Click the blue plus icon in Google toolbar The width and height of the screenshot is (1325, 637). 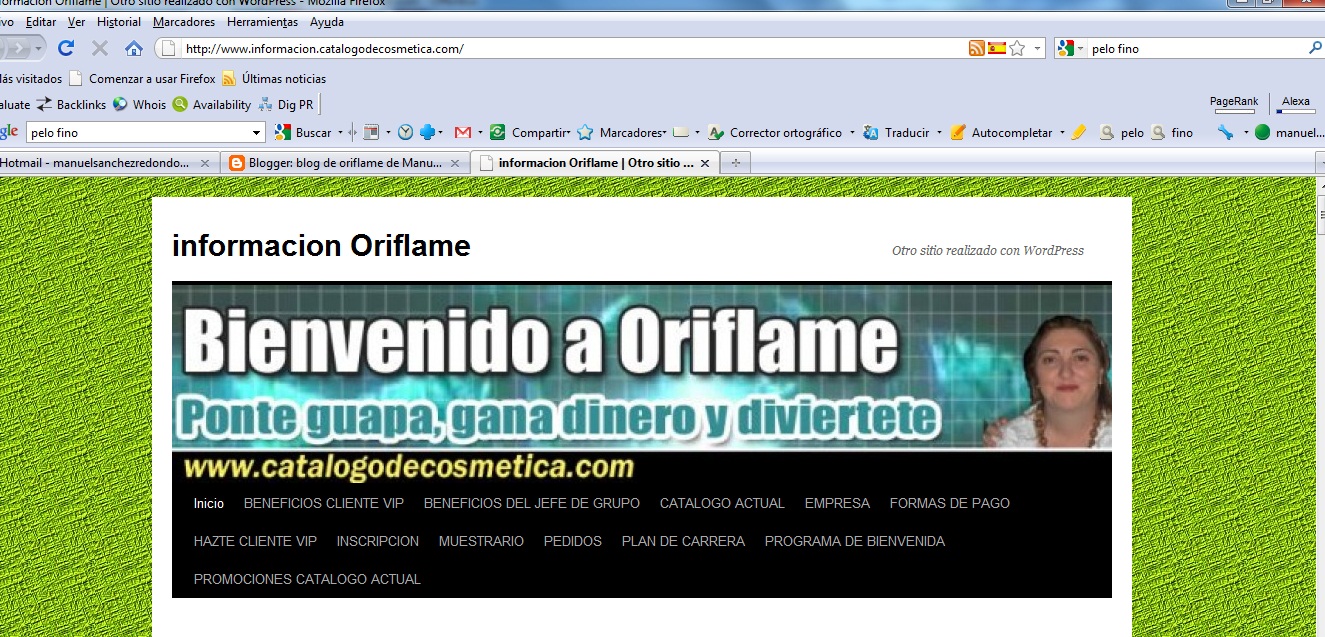click(x=427, y=132)
